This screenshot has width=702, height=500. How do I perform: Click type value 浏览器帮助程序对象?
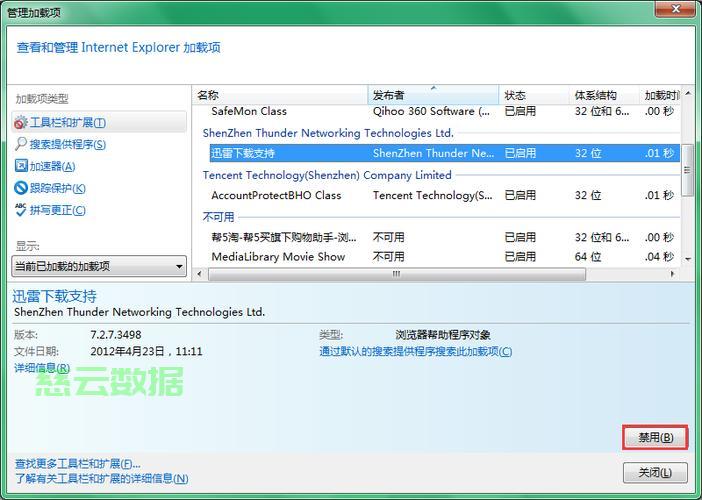[443, 335]
